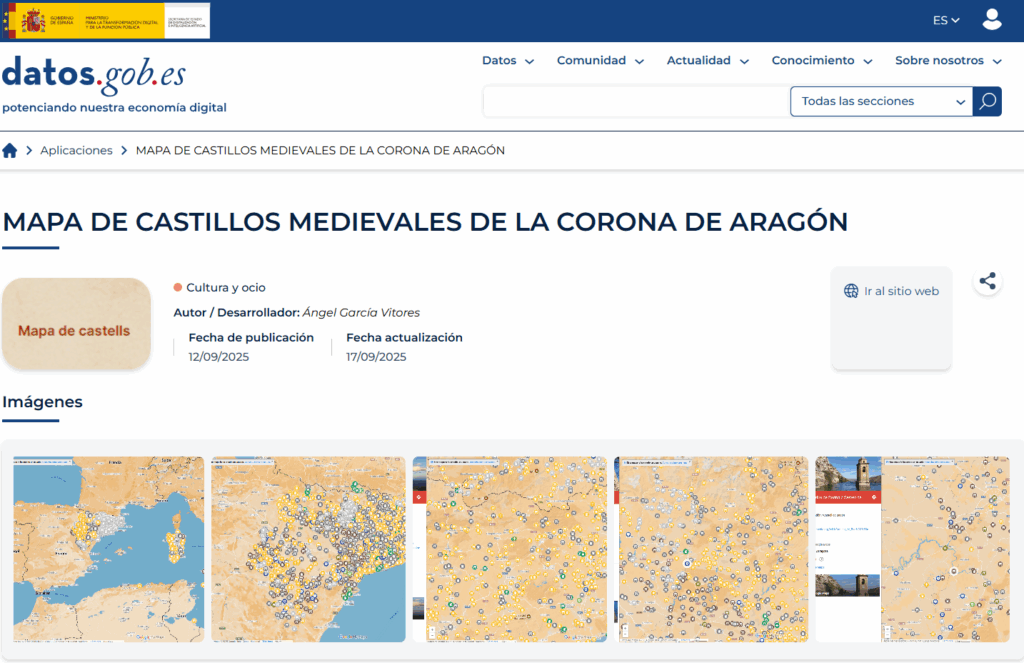The width and height of the screenshot is (1024, 663).
Task: Go to Aplicaciones breadcrumb link
Action: tap(76, 150)
